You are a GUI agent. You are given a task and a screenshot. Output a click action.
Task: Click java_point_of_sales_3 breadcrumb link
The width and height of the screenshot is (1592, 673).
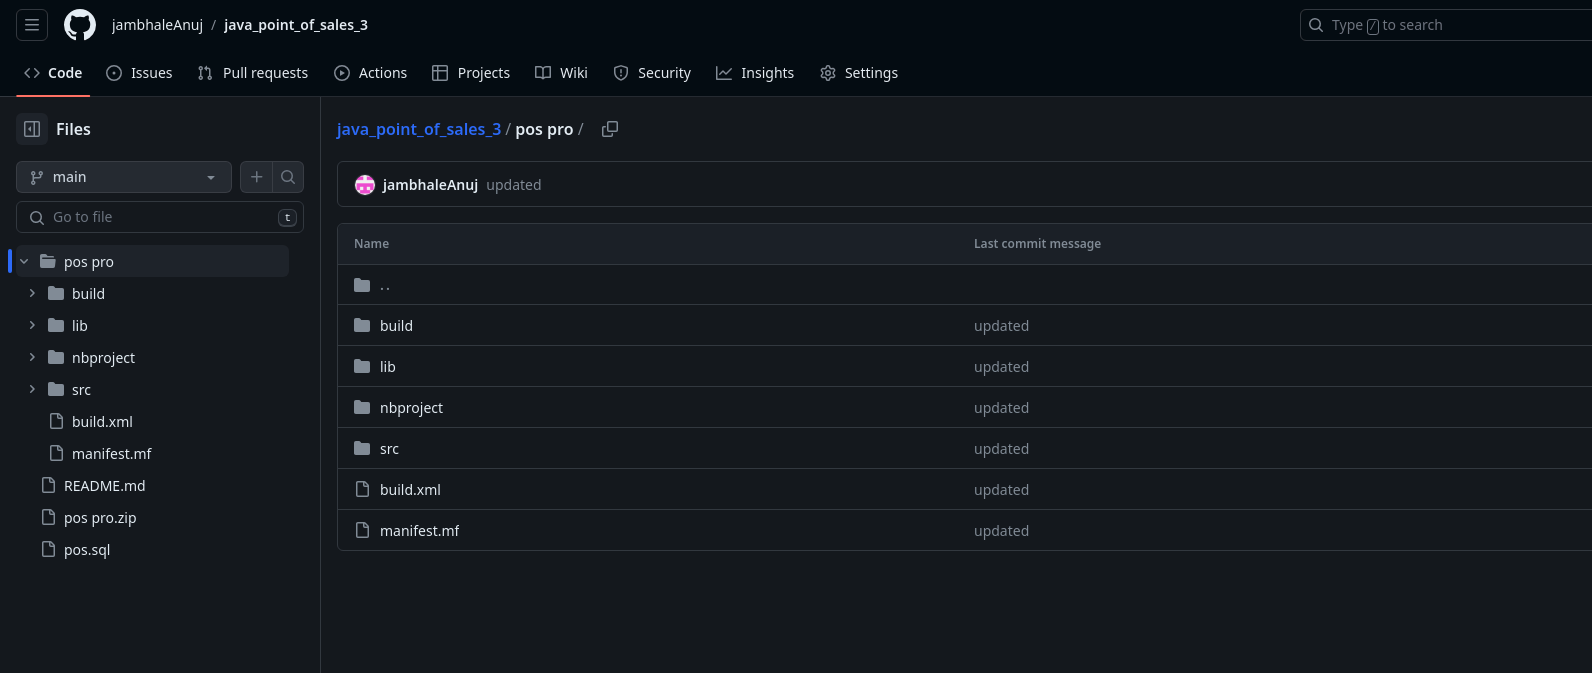pos(419,129)
